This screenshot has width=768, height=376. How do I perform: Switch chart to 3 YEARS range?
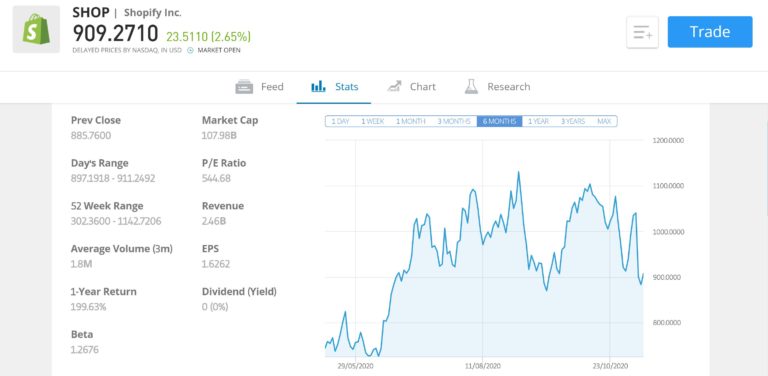coord(573,121)
